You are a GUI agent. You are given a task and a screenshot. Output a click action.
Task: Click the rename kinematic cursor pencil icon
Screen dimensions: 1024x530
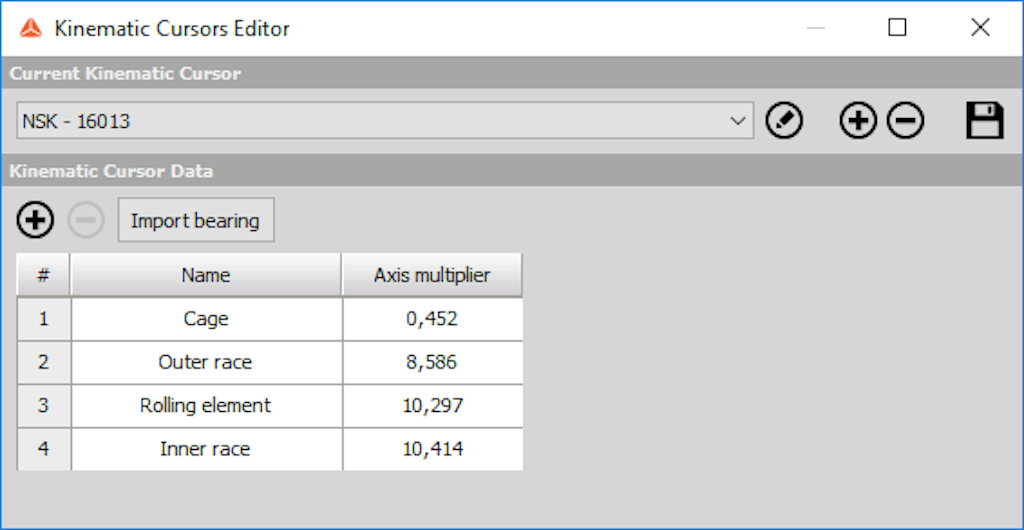[784, 121]
